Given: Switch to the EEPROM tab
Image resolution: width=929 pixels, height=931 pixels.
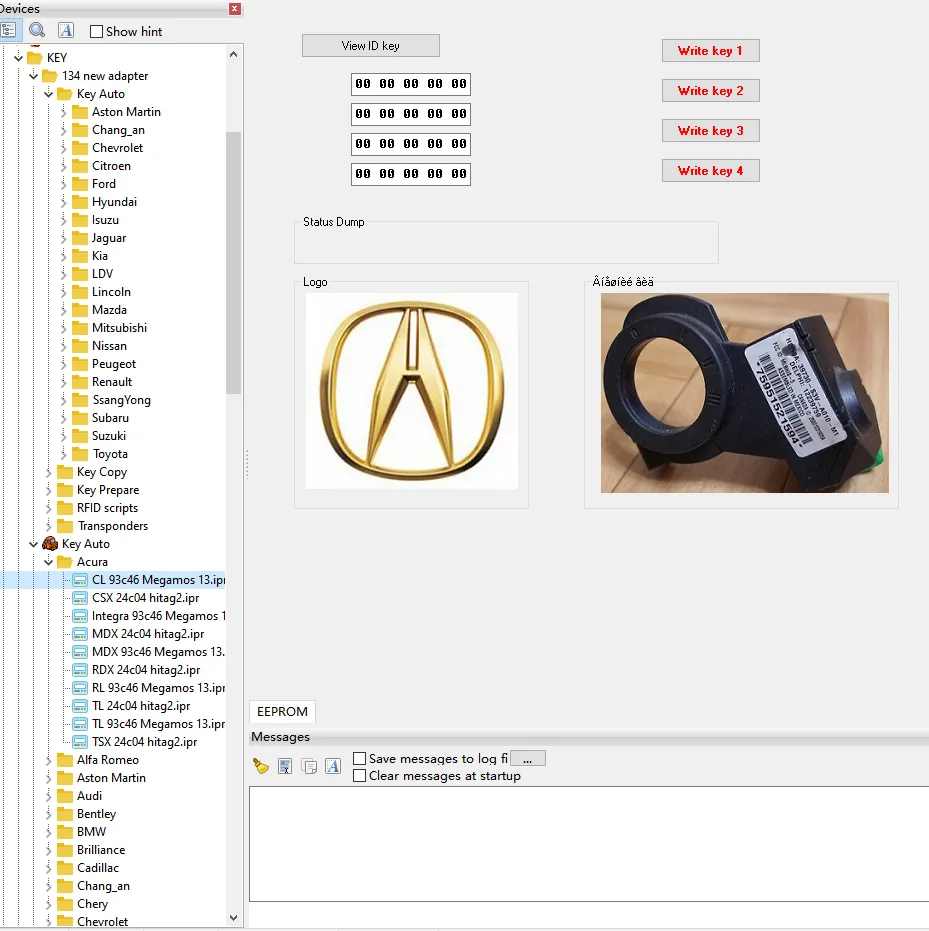Looking at the screenshot, I should tap(282, 712).
